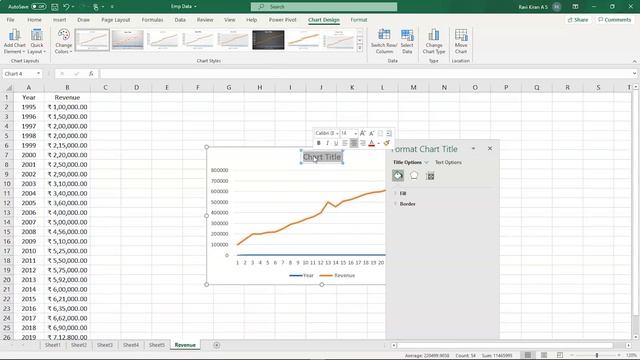640x360 pixels.
Task: Click Switch Row/Column button
Action: tap(384, 41)
